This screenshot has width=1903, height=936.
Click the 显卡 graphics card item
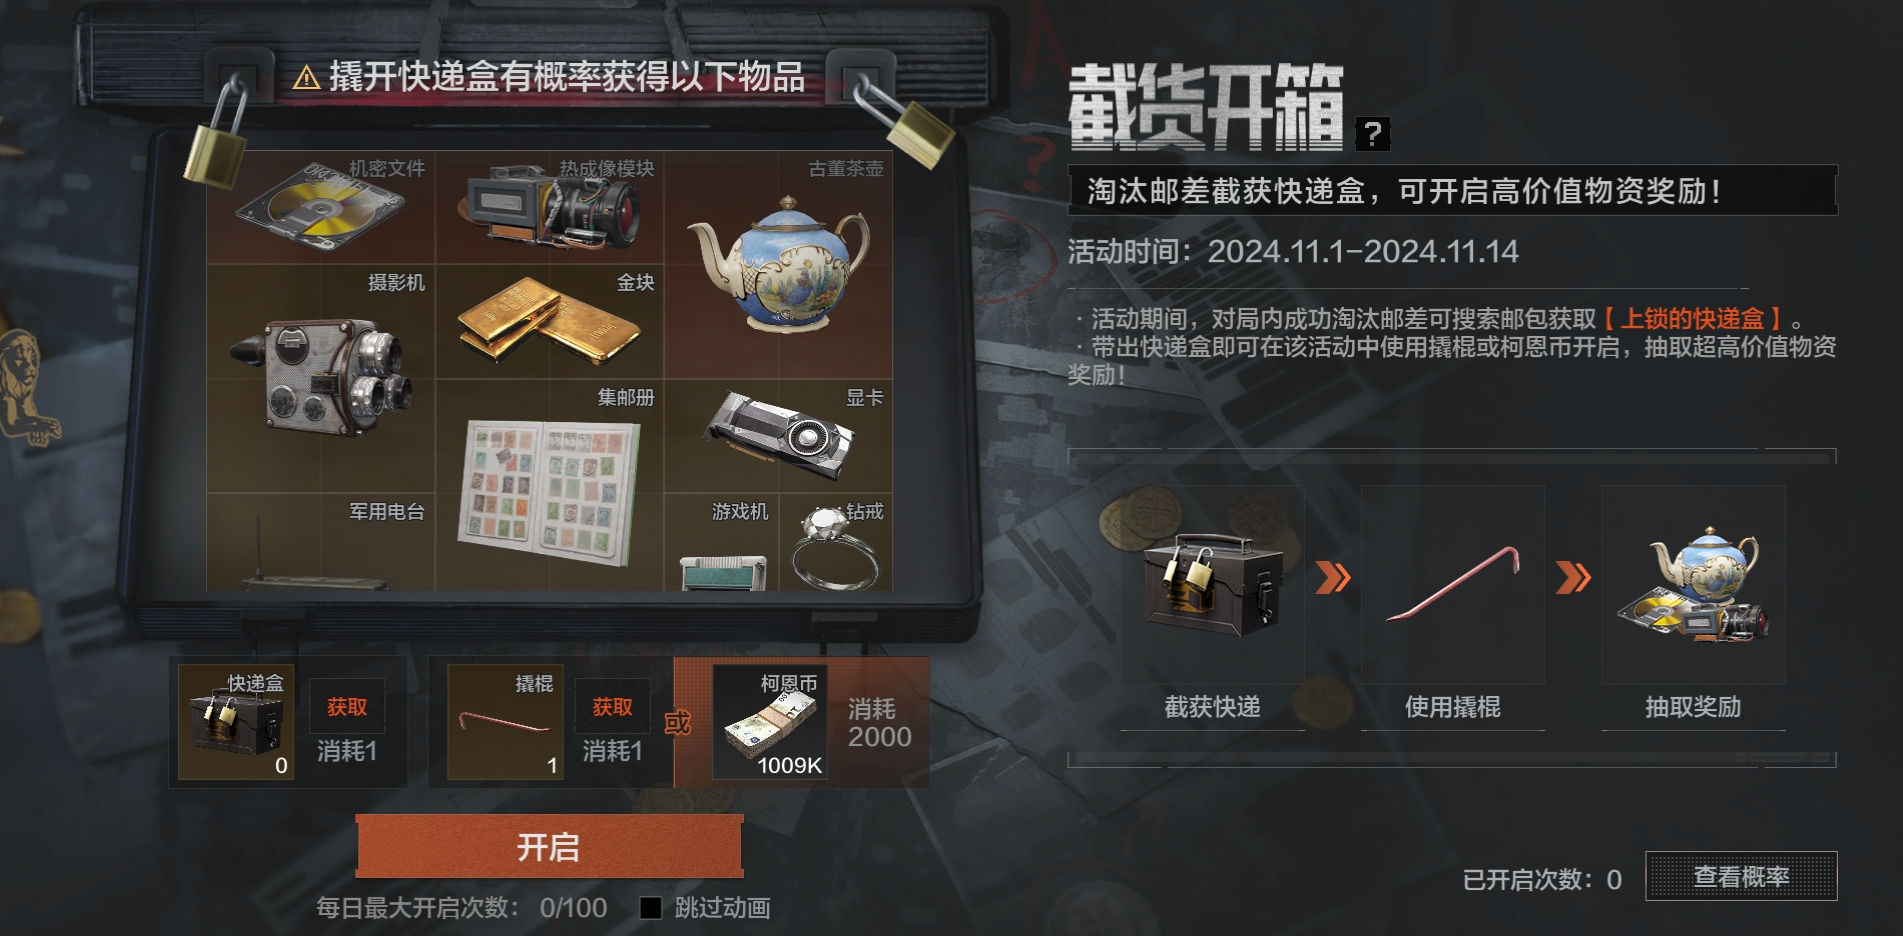779,436
